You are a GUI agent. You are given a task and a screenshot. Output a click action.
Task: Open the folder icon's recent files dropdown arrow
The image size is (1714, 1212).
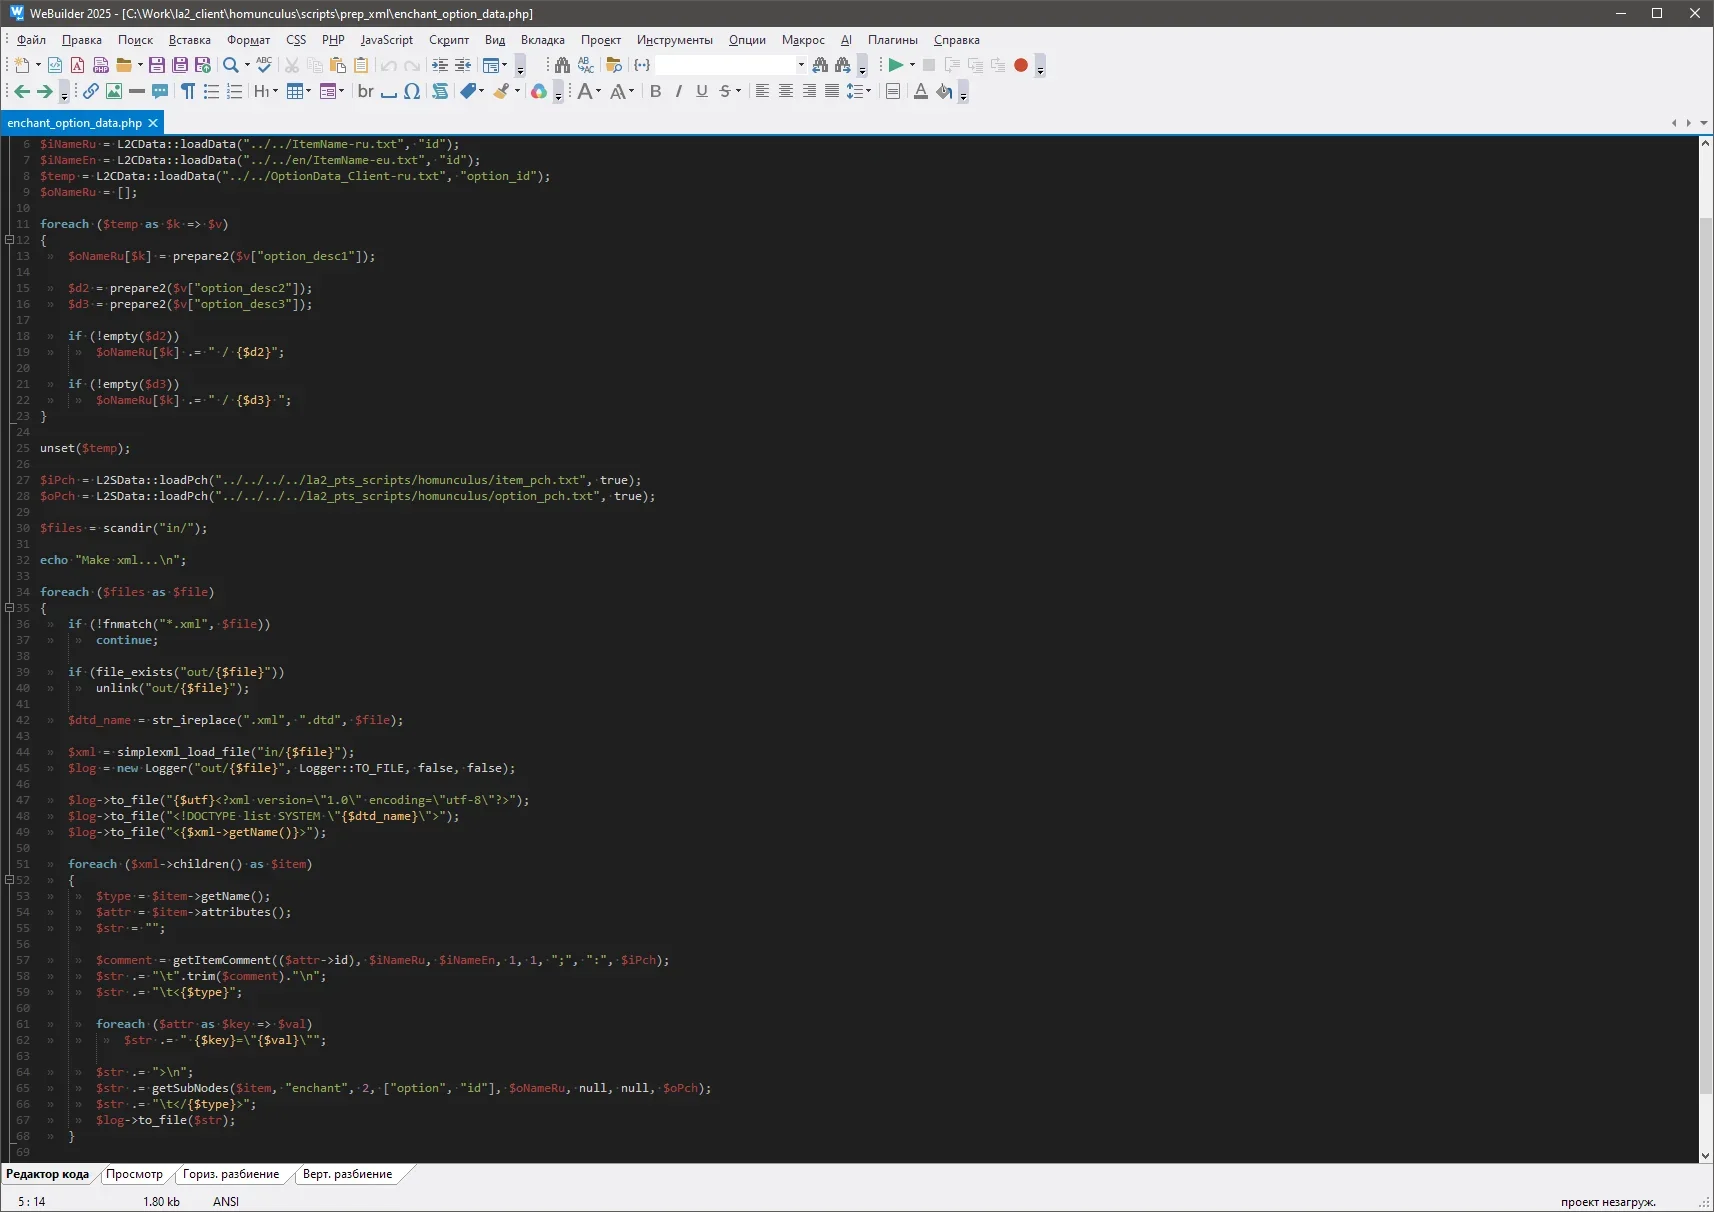coord(140,65)
